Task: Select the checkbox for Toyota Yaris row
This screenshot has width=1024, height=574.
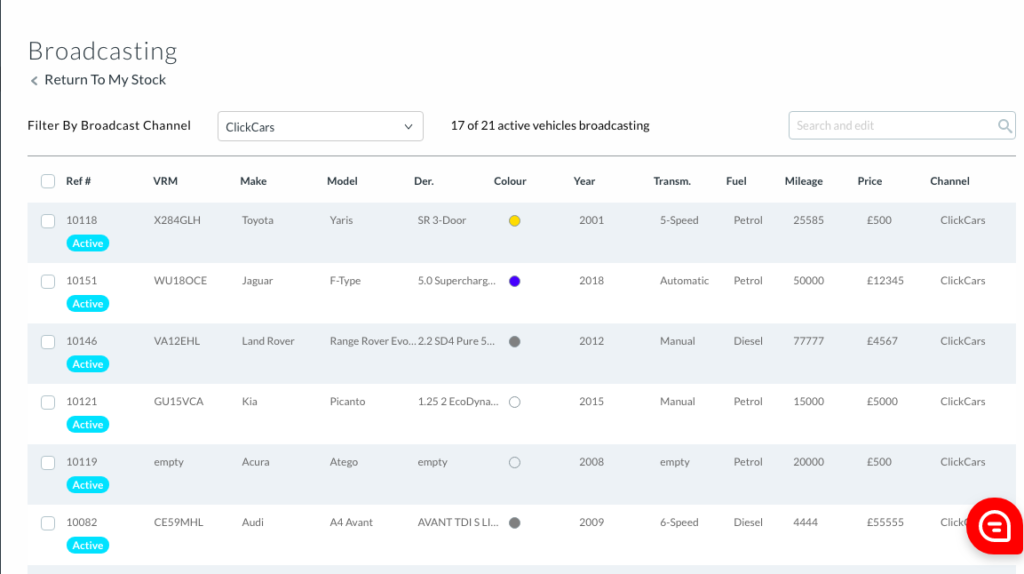Action: tap(48, 221)
